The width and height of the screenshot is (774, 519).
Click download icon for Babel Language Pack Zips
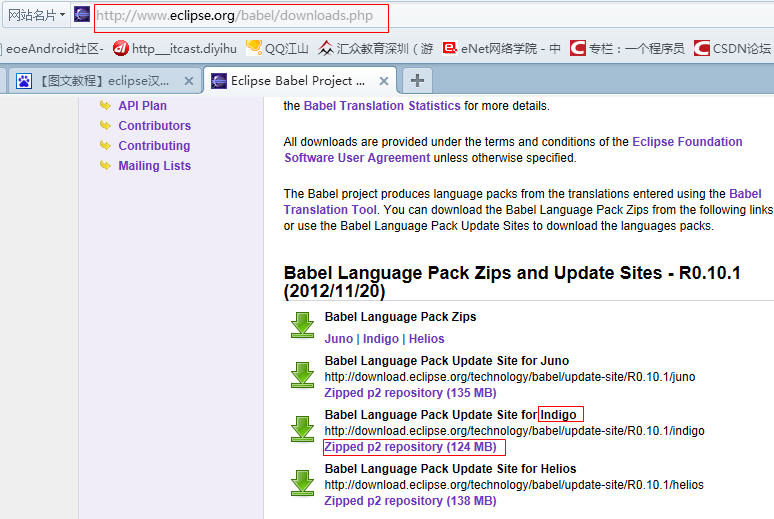click(302, 325)
